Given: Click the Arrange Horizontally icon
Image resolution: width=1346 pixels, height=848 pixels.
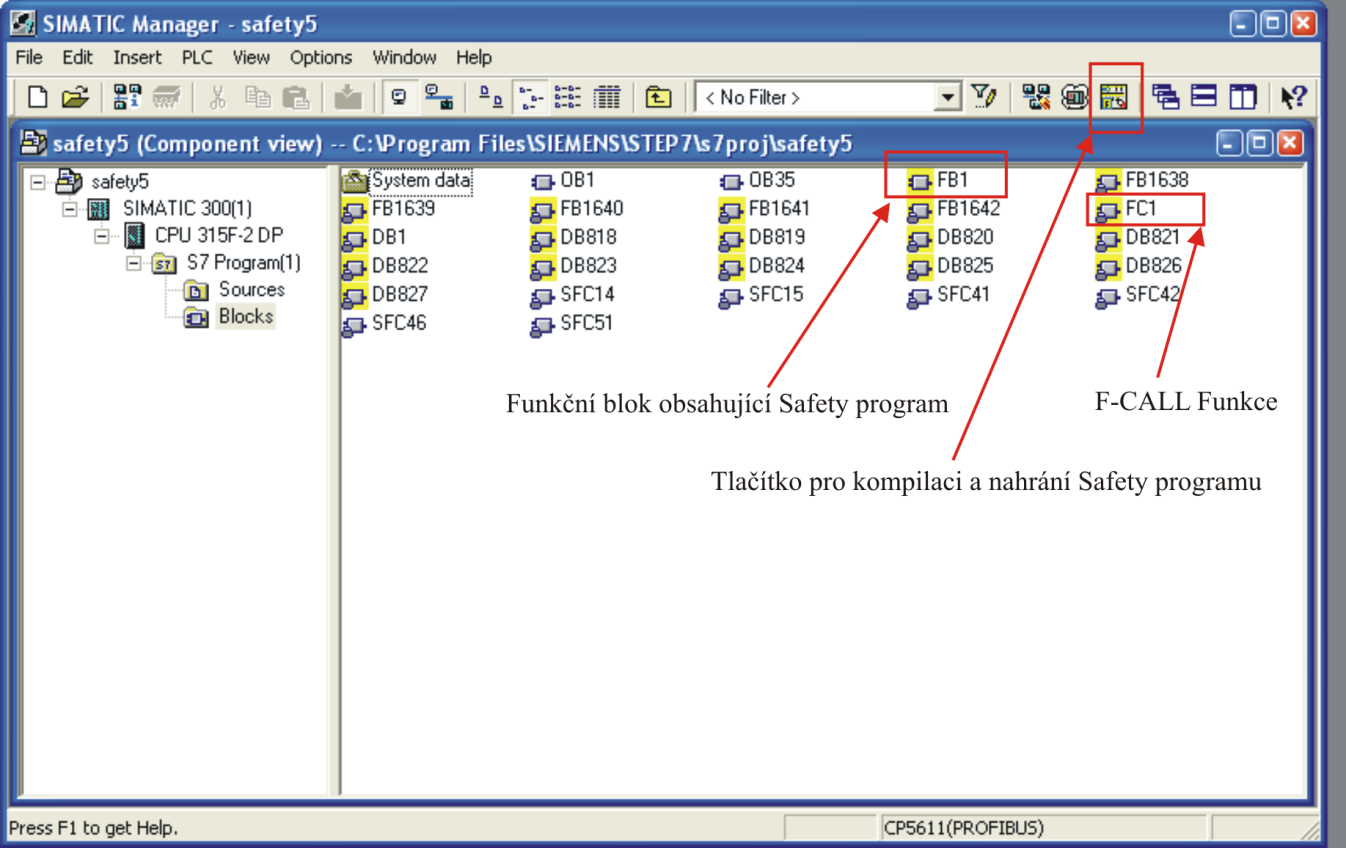Looking at the screenshot, I should click(1204, 97).
